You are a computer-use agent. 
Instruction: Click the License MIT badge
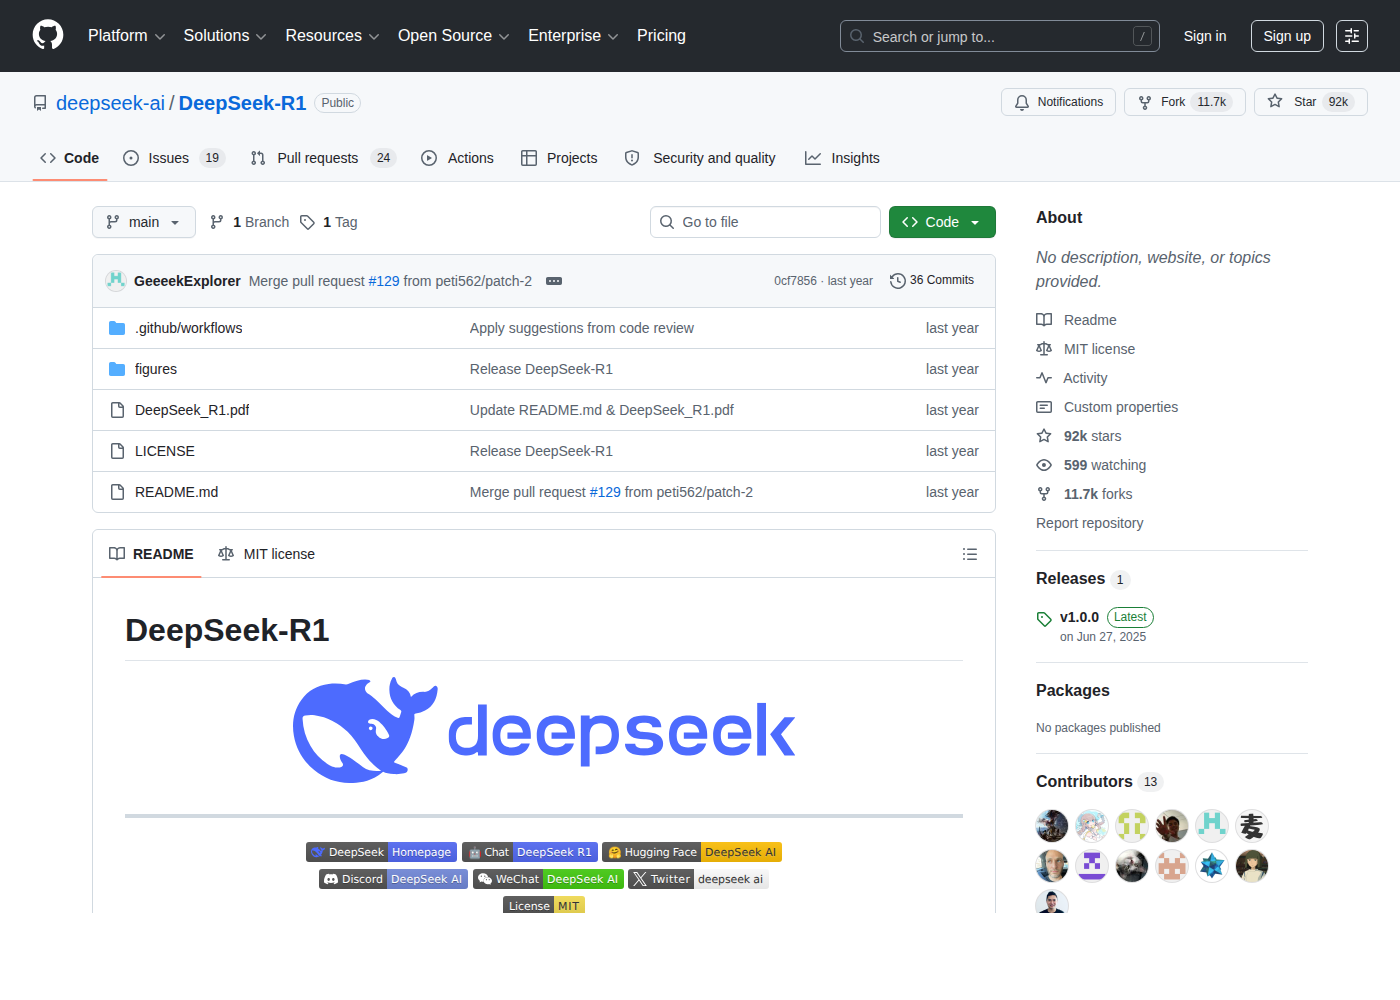point(544,905)
